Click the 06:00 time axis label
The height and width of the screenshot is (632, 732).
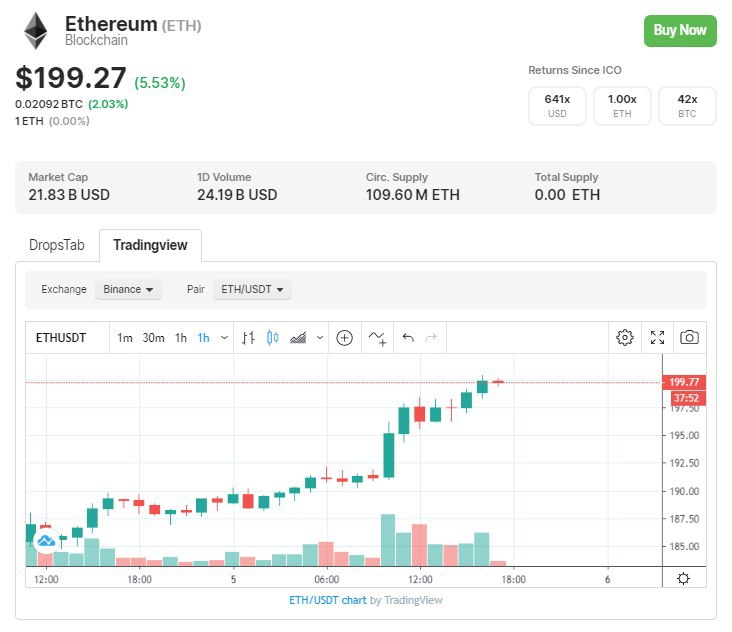pos(327,579)
